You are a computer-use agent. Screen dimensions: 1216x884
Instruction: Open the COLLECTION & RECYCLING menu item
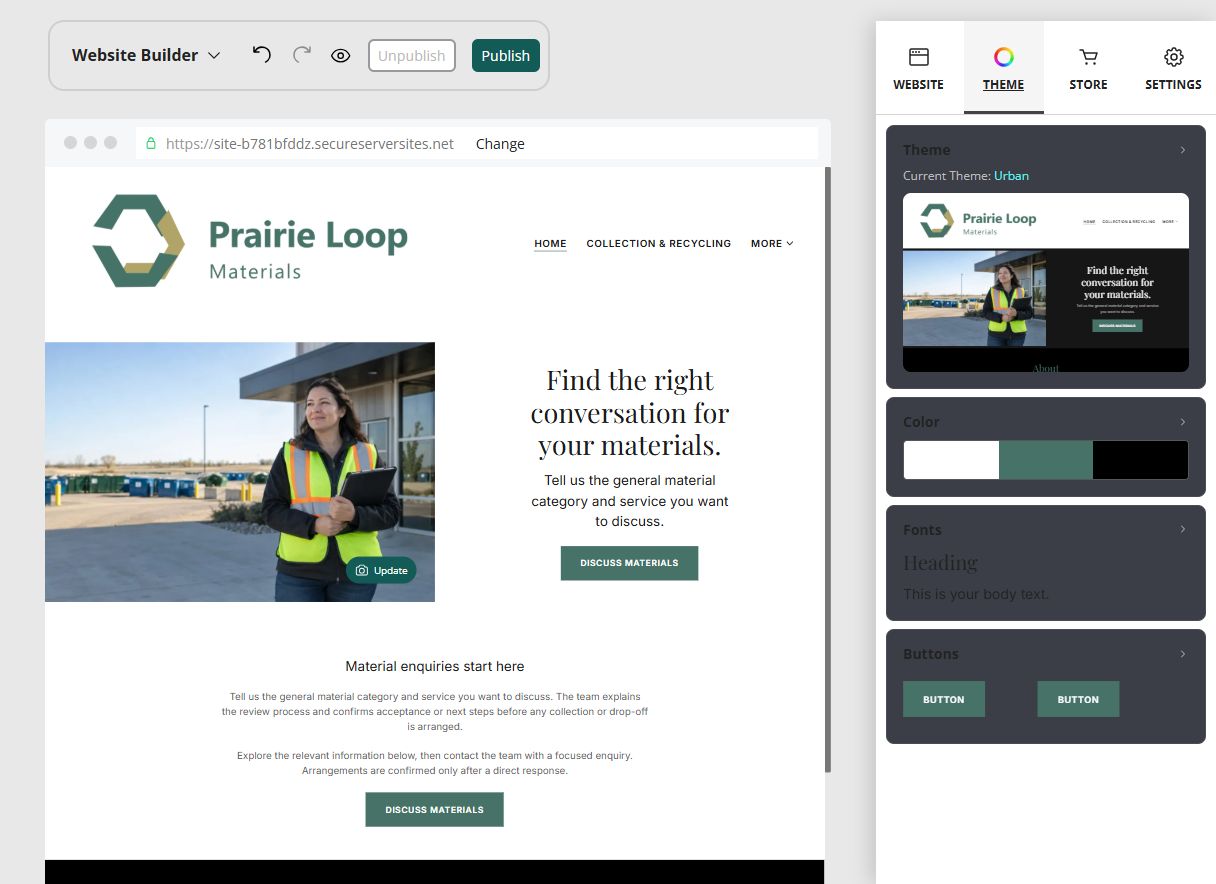pyautogui.click(x=659, y=243)
